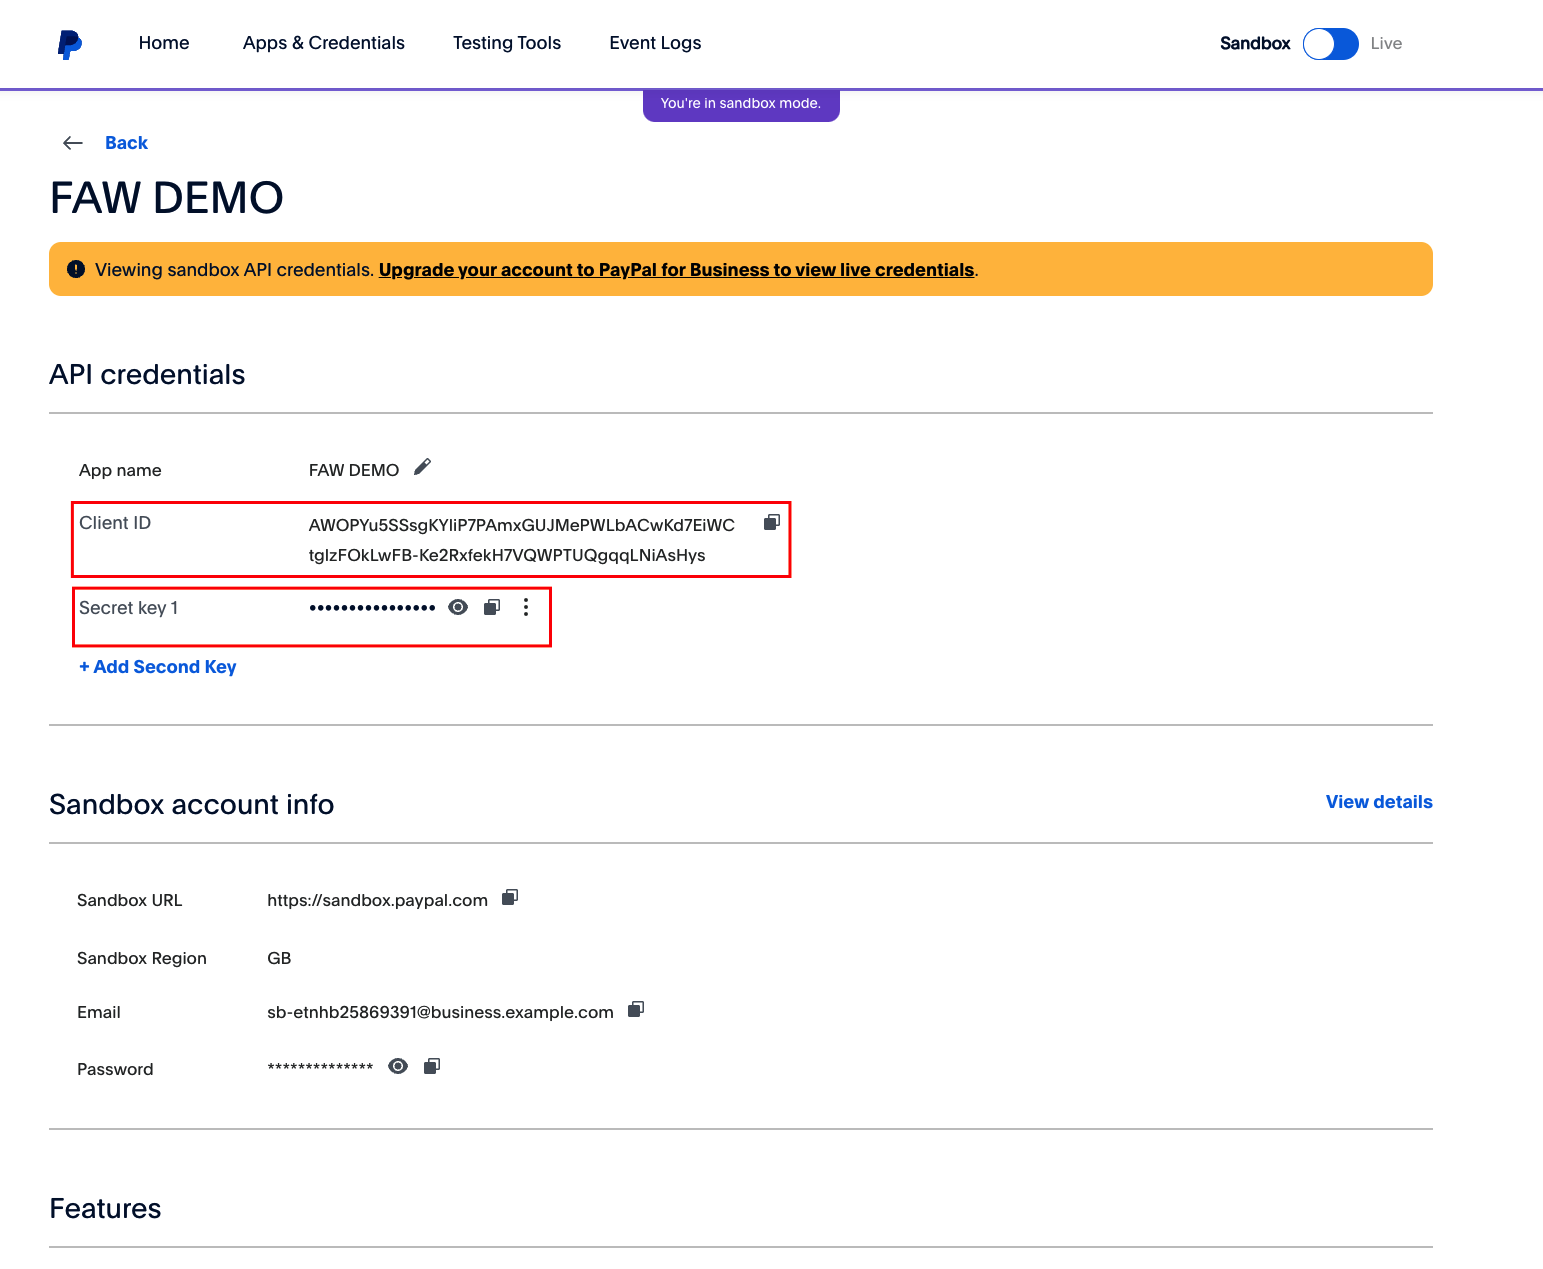This screenshot has width=1543, height=1269.
Task: Copy the Client ID to clipboard
Action: [x=771, y=522]
